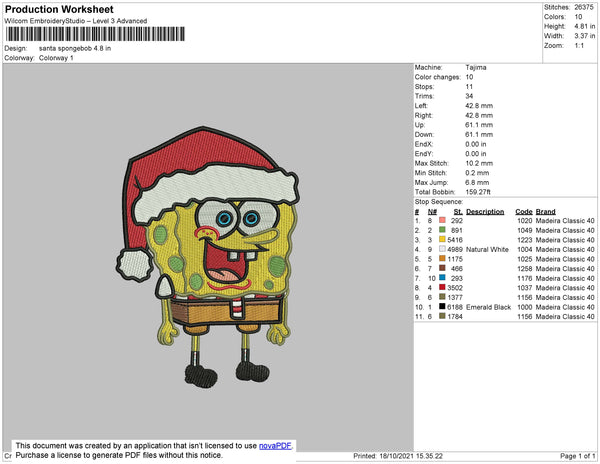Select the olive swatch in stop 11

click(x=442, y=316)
